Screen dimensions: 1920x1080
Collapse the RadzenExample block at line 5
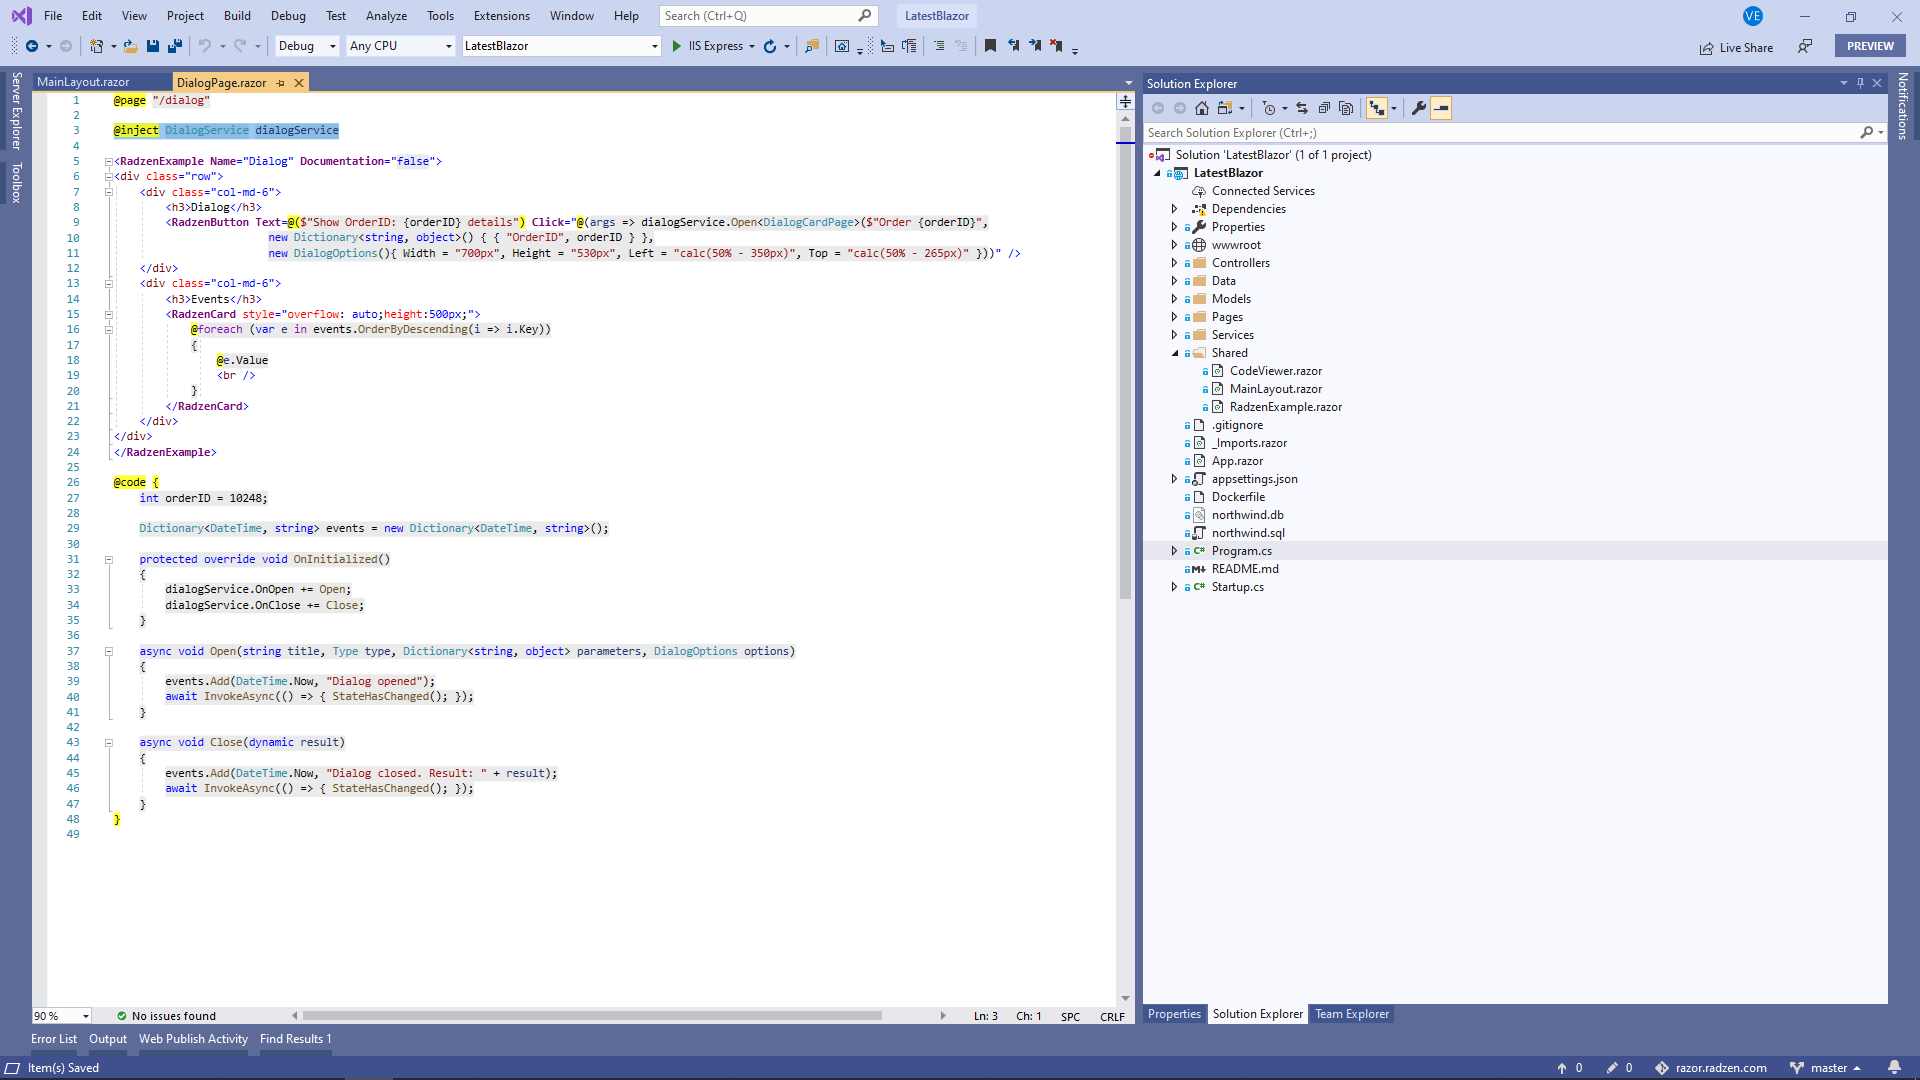[x=109, y=161]
